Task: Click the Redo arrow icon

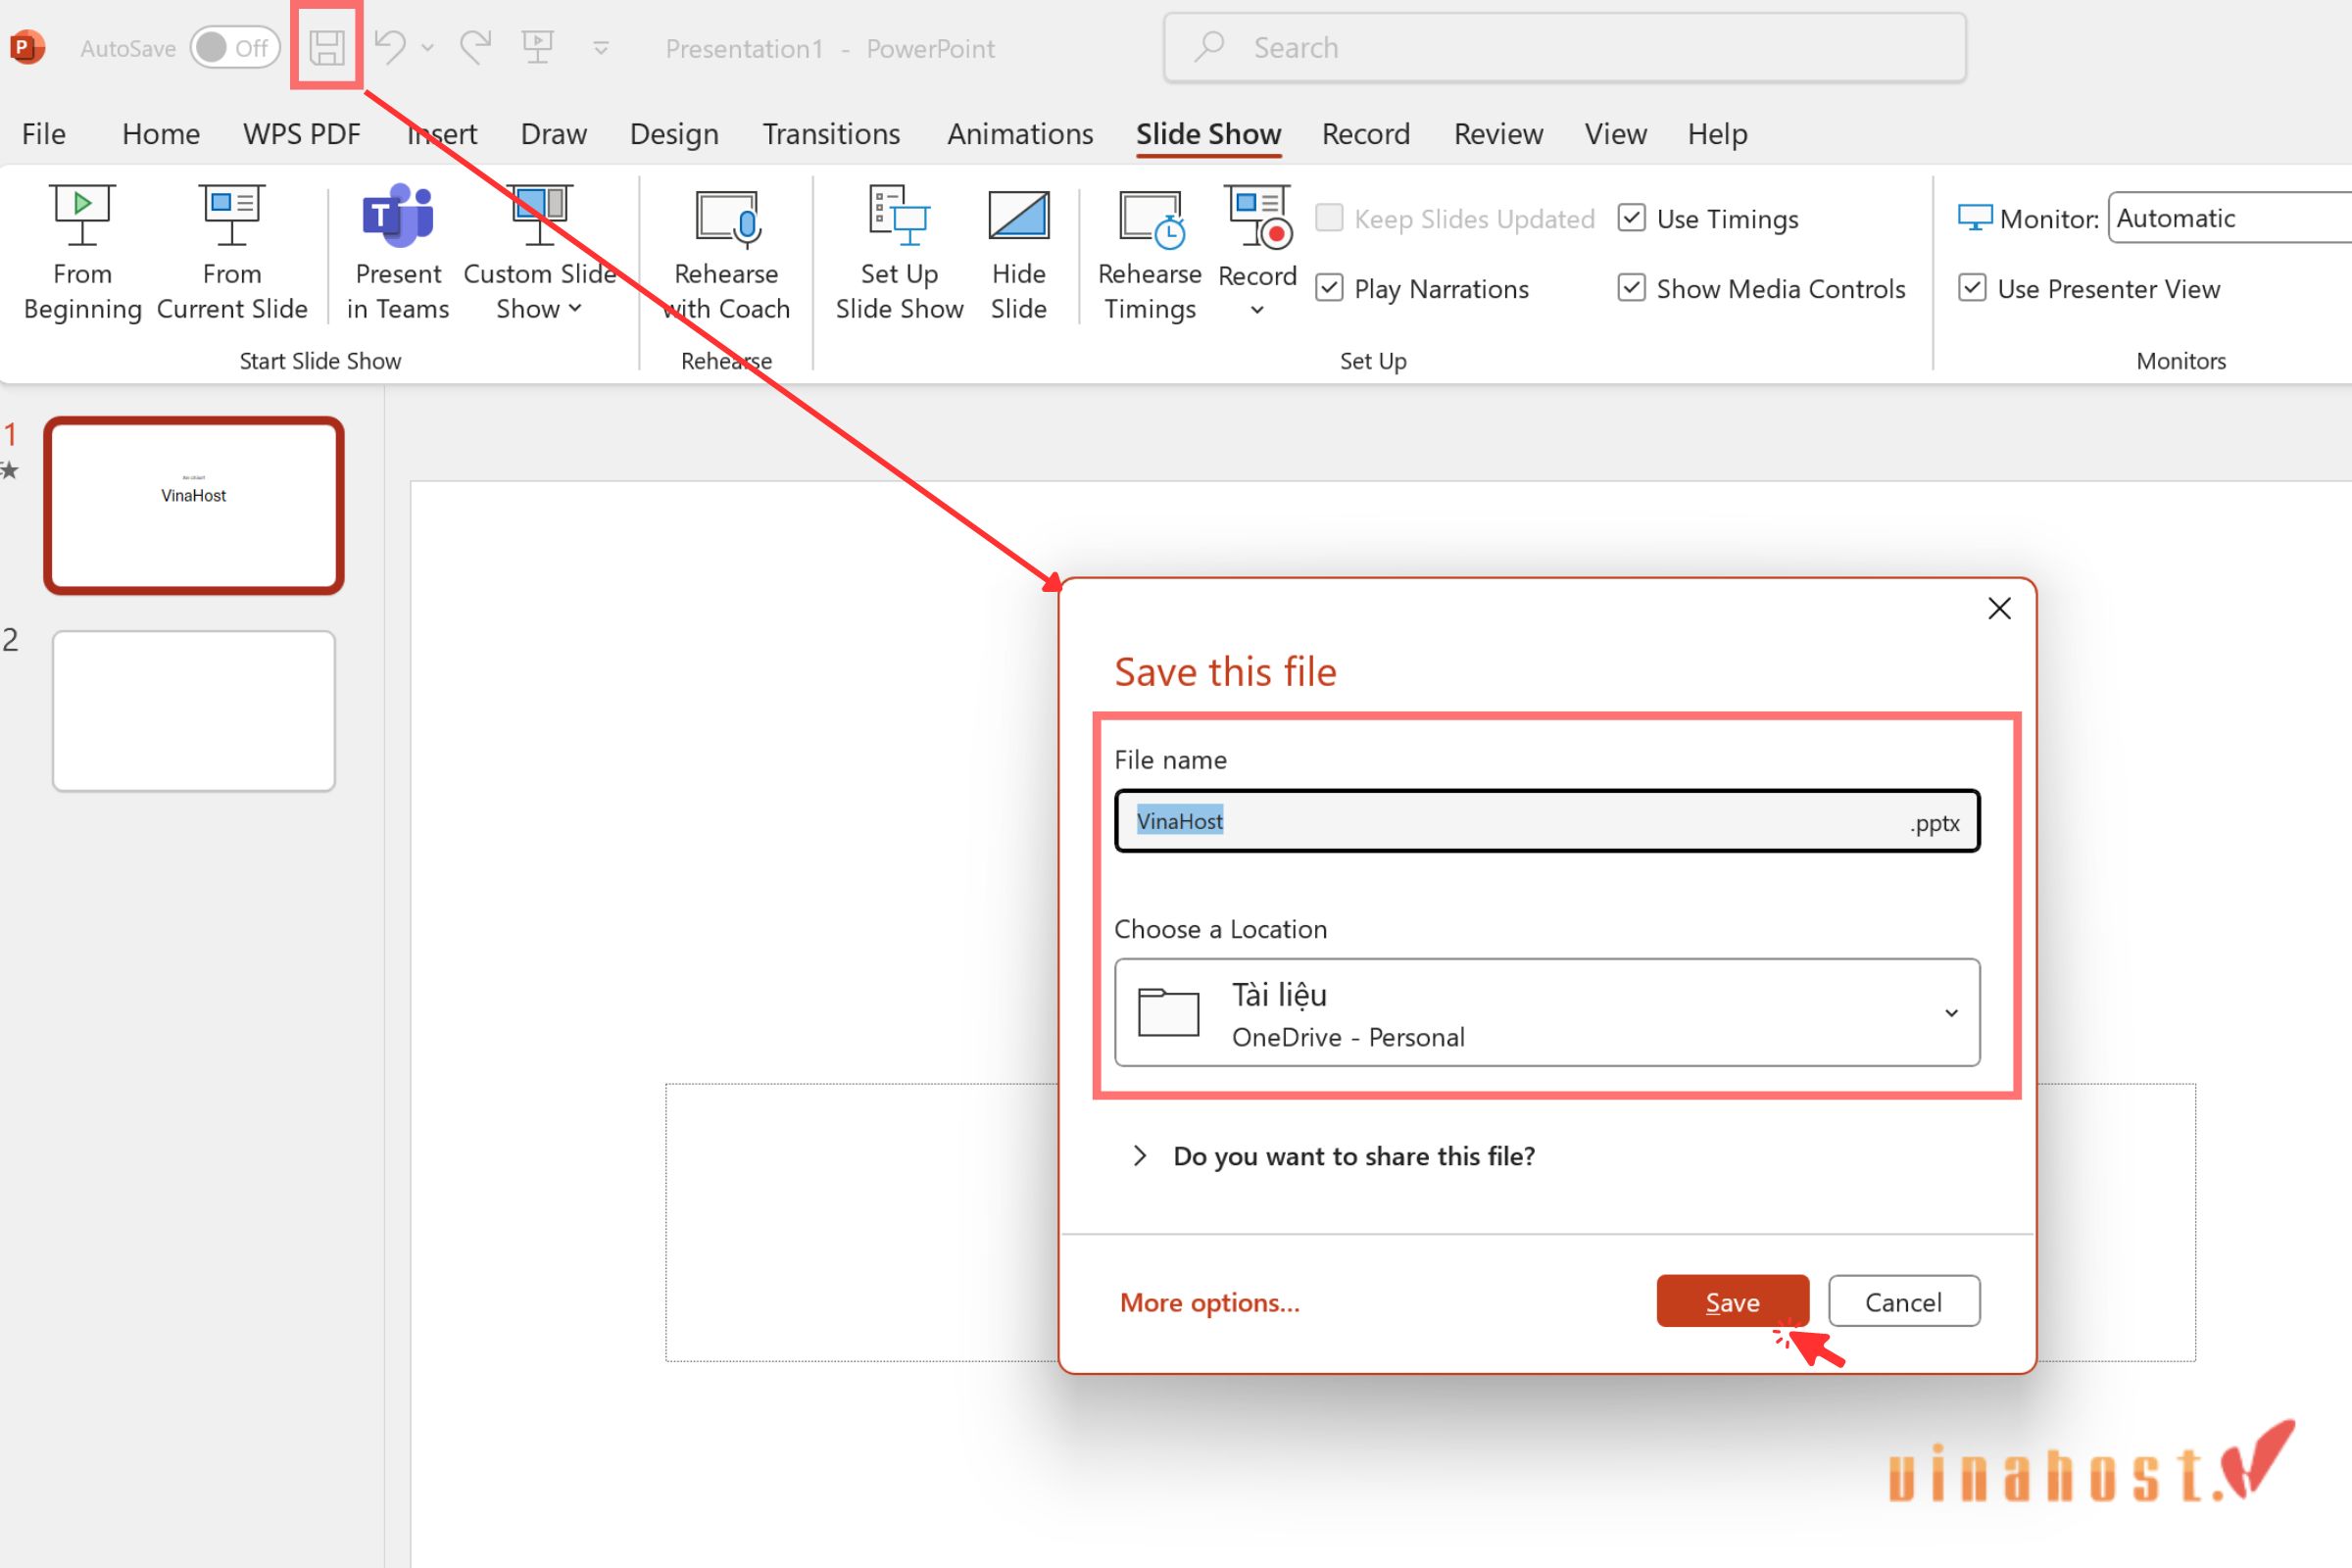Action: coord(476,47)
